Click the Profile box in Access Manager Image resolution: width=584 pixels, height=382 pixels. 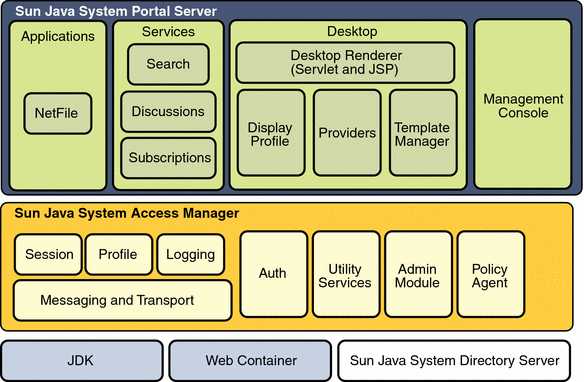[x=119, y=254]
